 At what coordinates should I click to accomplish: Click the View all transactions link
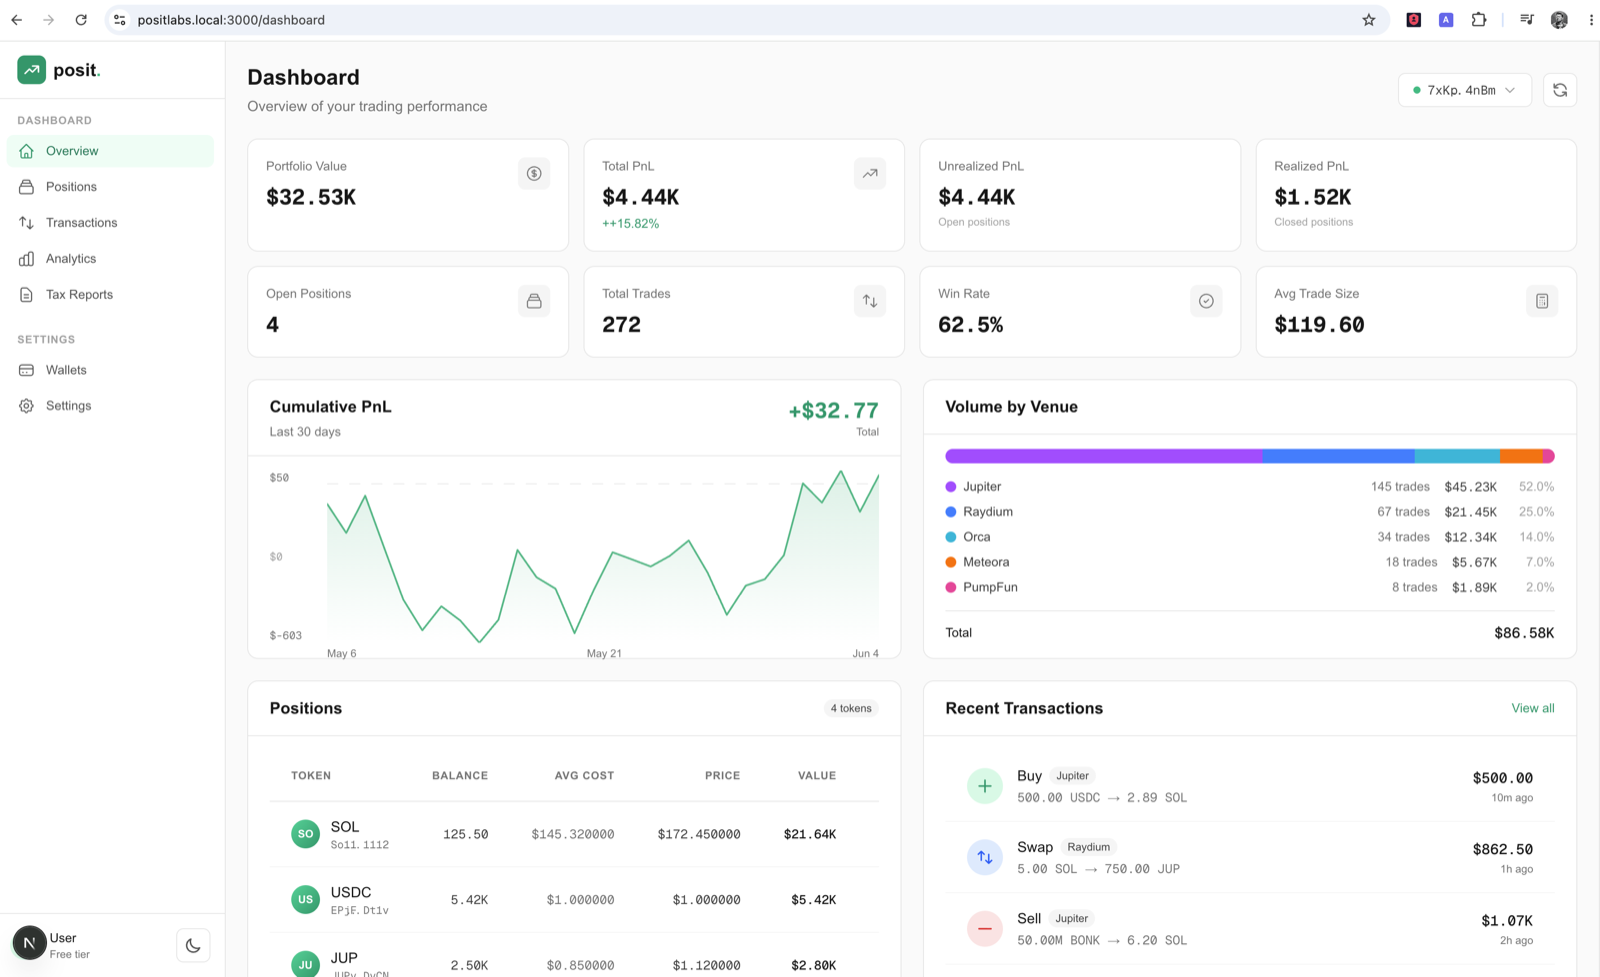pyautogui.click(x=1532, y=708)
